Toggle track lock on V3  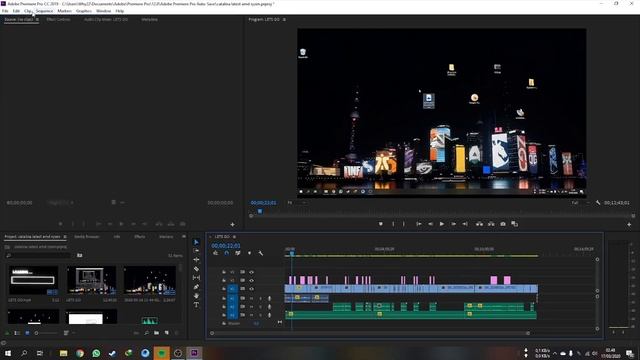pos(224,272)
